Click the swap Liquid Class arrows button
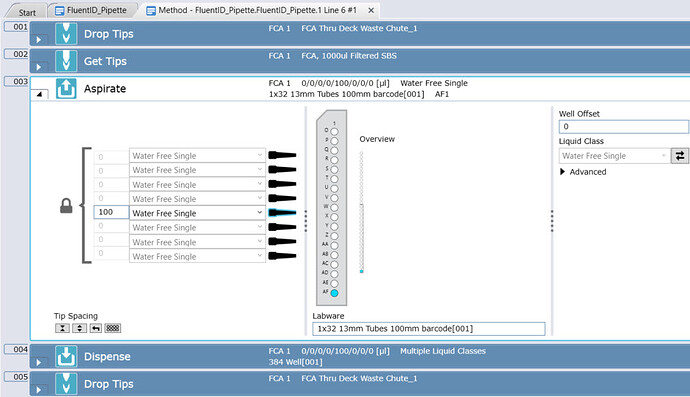This screenshot has height=397, width=690. point(679,156)
